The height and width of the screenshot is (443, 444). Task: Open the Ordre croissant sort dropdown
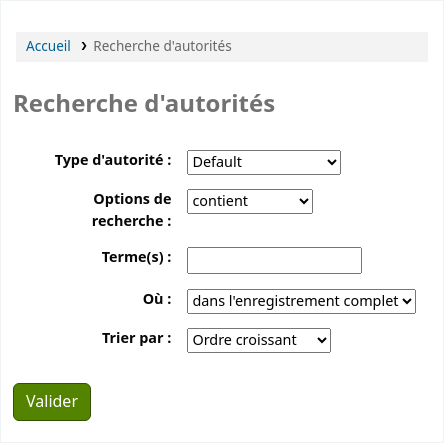tap(259, 340)
